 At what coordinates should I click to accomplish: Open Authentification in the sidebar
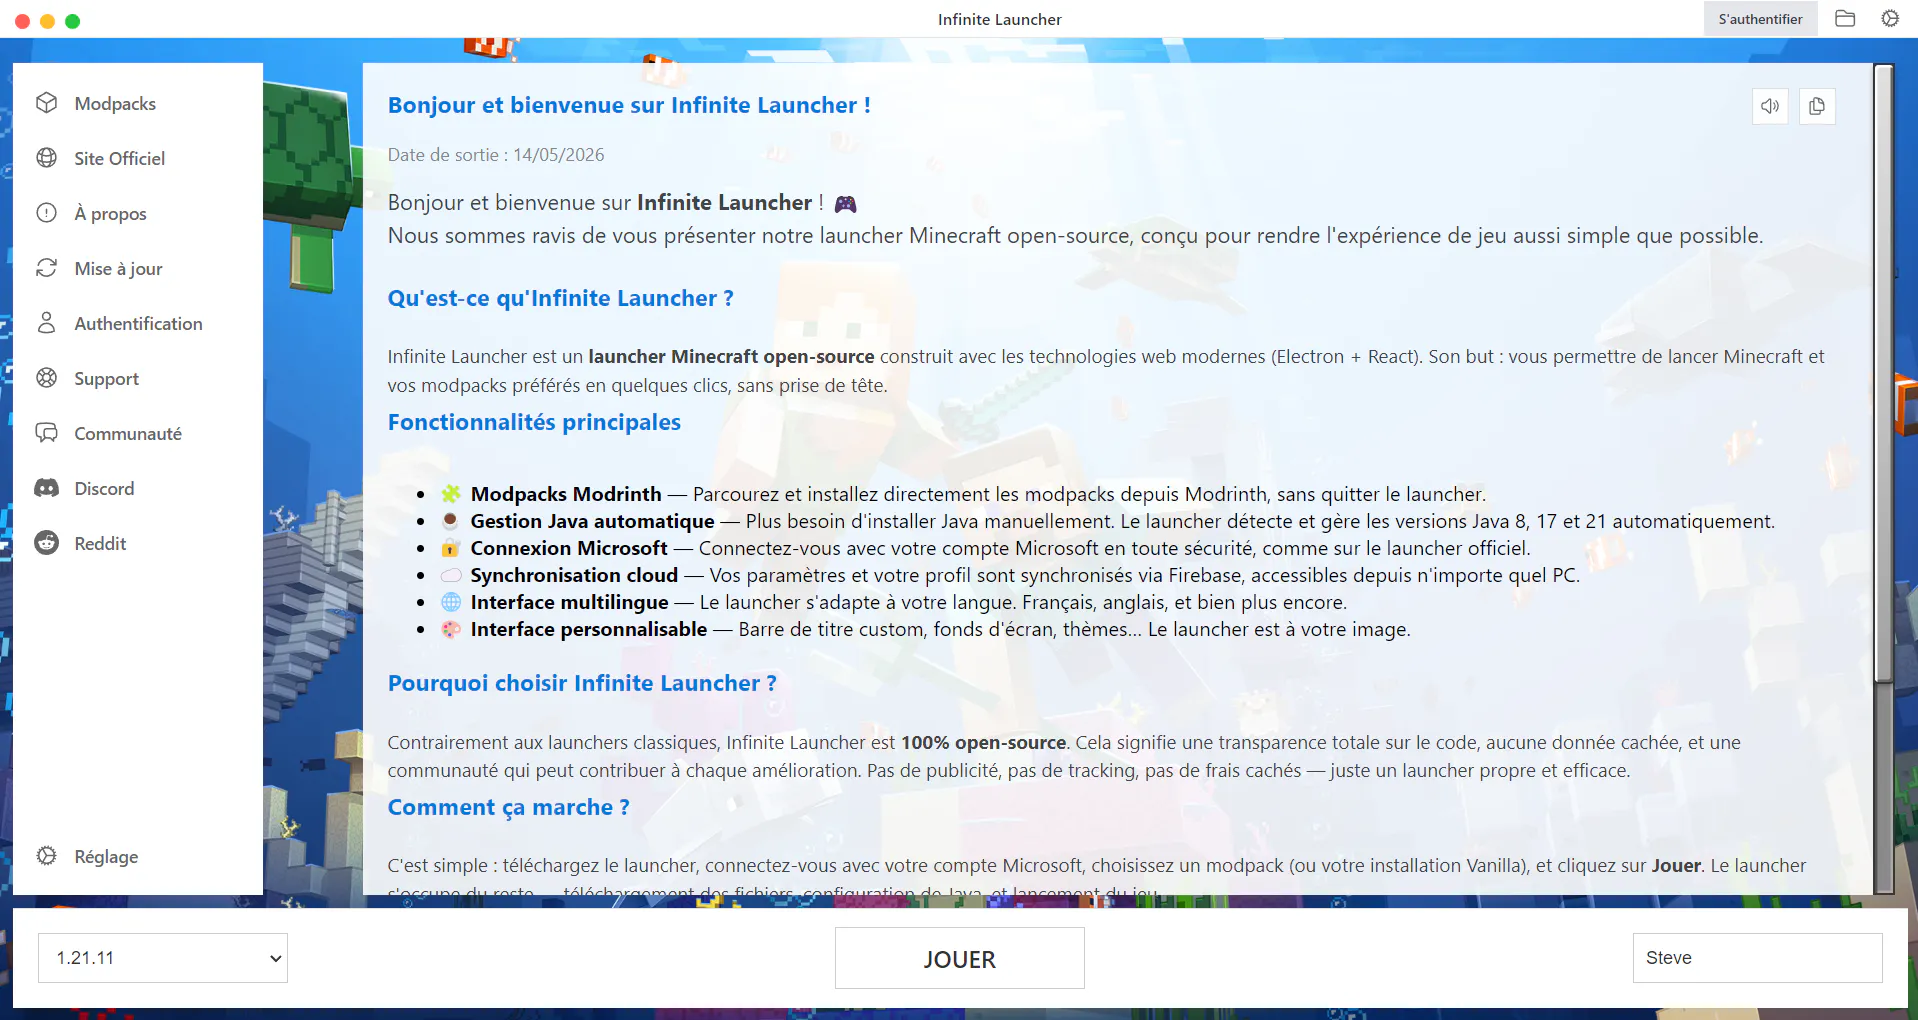tap(138, 324)
